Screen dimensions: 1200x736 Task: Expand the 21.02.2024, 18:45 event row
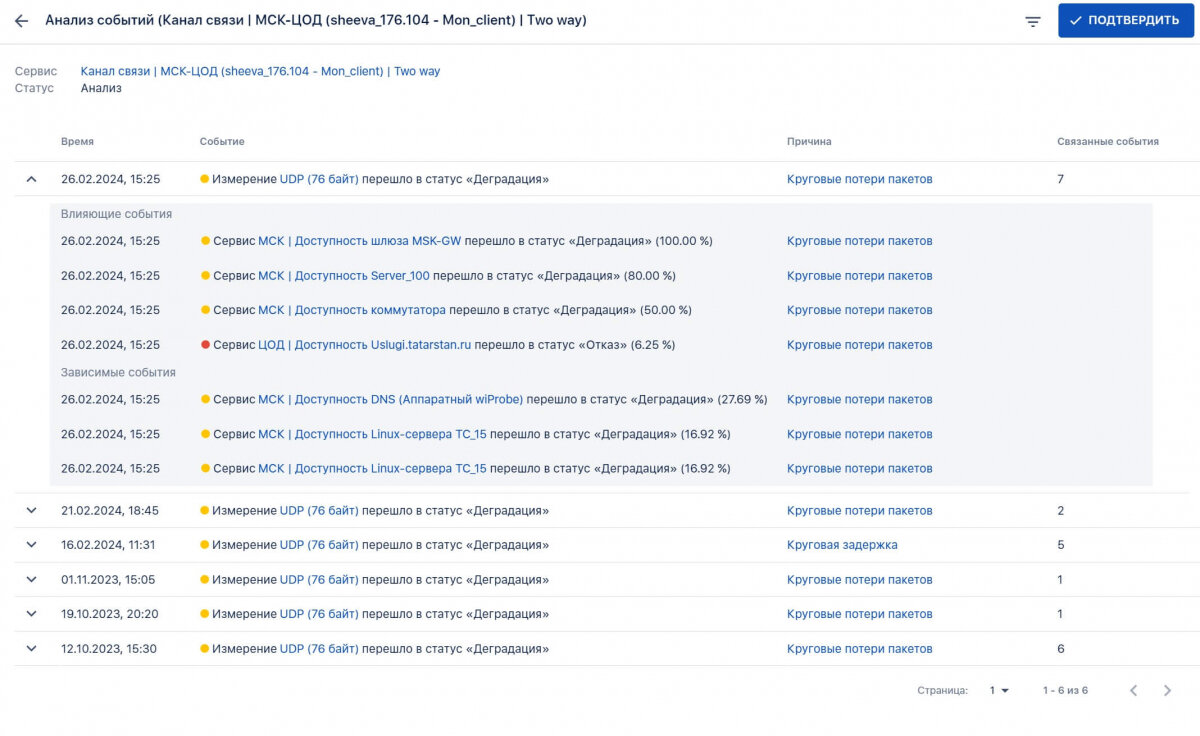31,510
